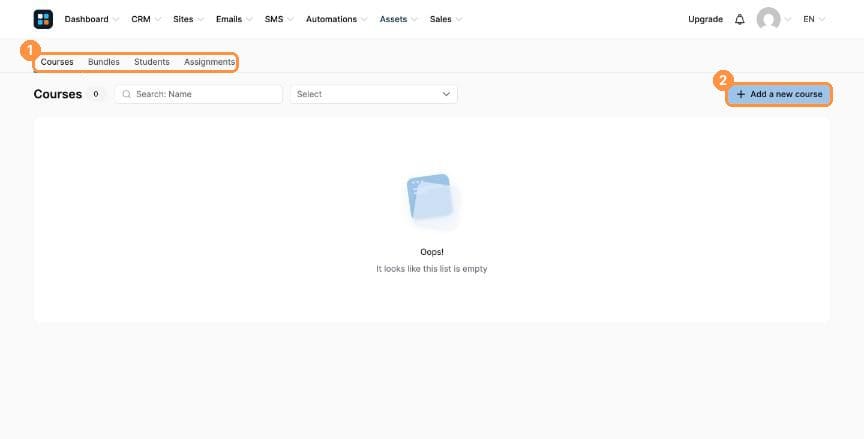Click the user avatar icon
This screenshot has height=439, width=864.
pyautogui.click(x=768, y=19)
